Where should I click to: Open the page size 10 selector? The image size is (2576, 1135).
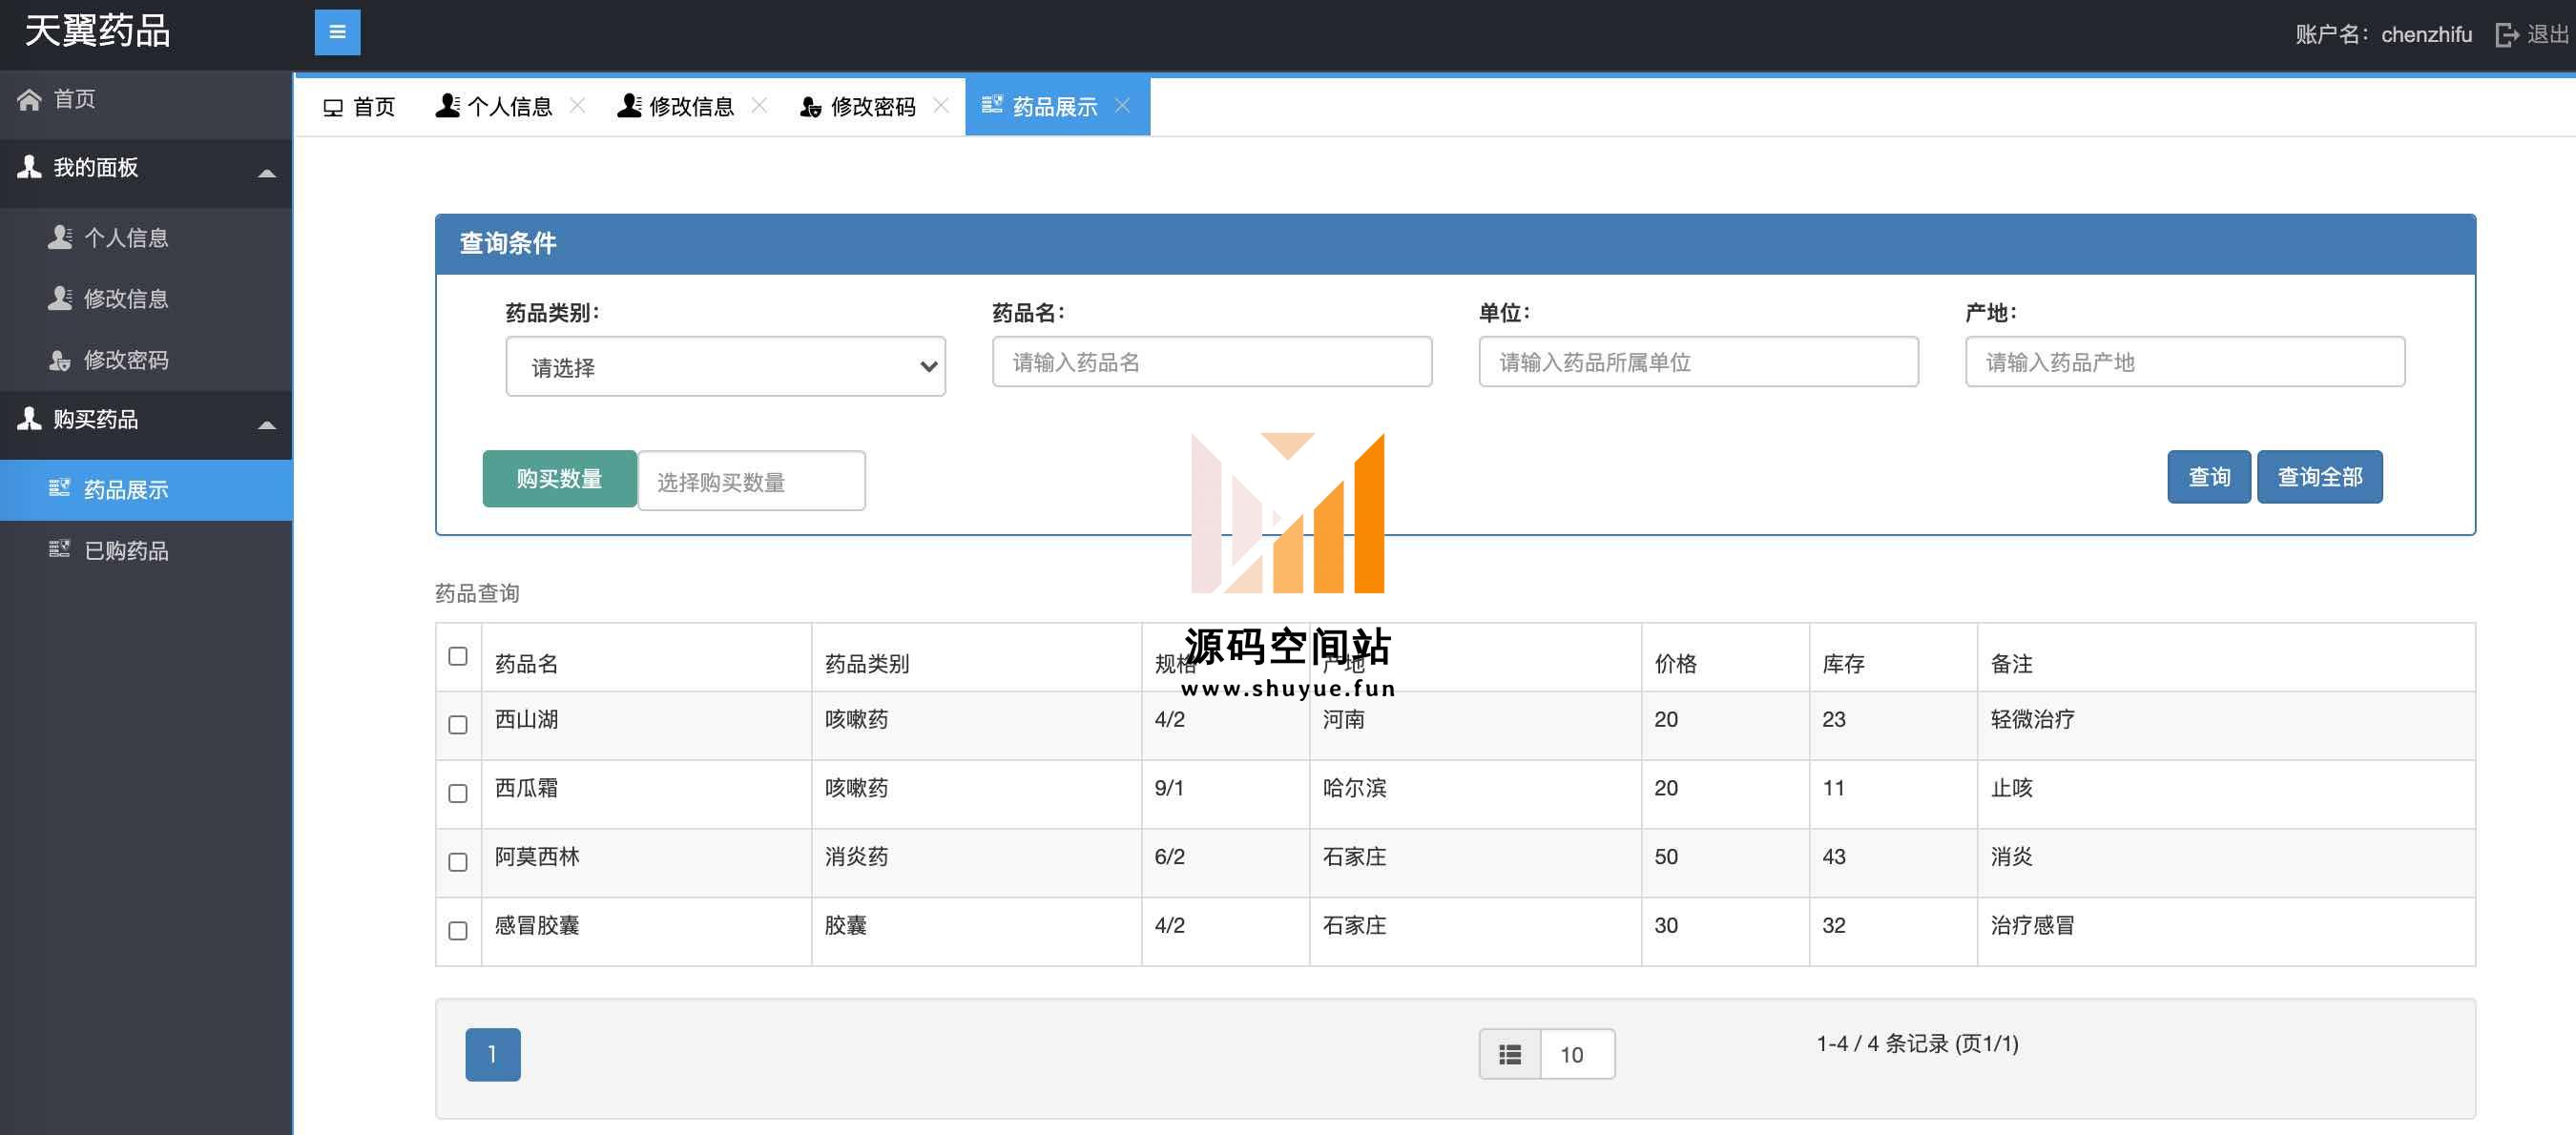tap(1577, 1054)
